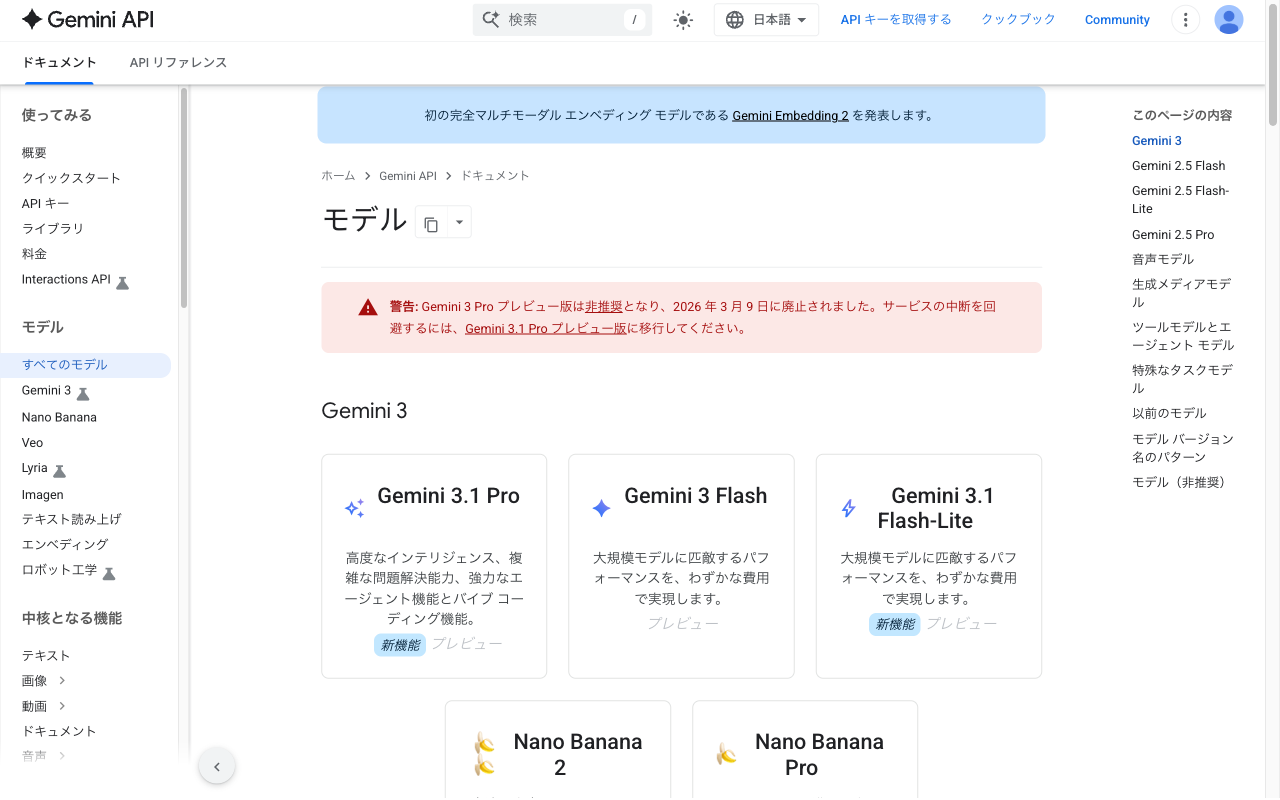Open the Gemini Embedding 2 announcement link
Image resolution: width=1280 pixels, height=800 pixels.
(790, 115)
